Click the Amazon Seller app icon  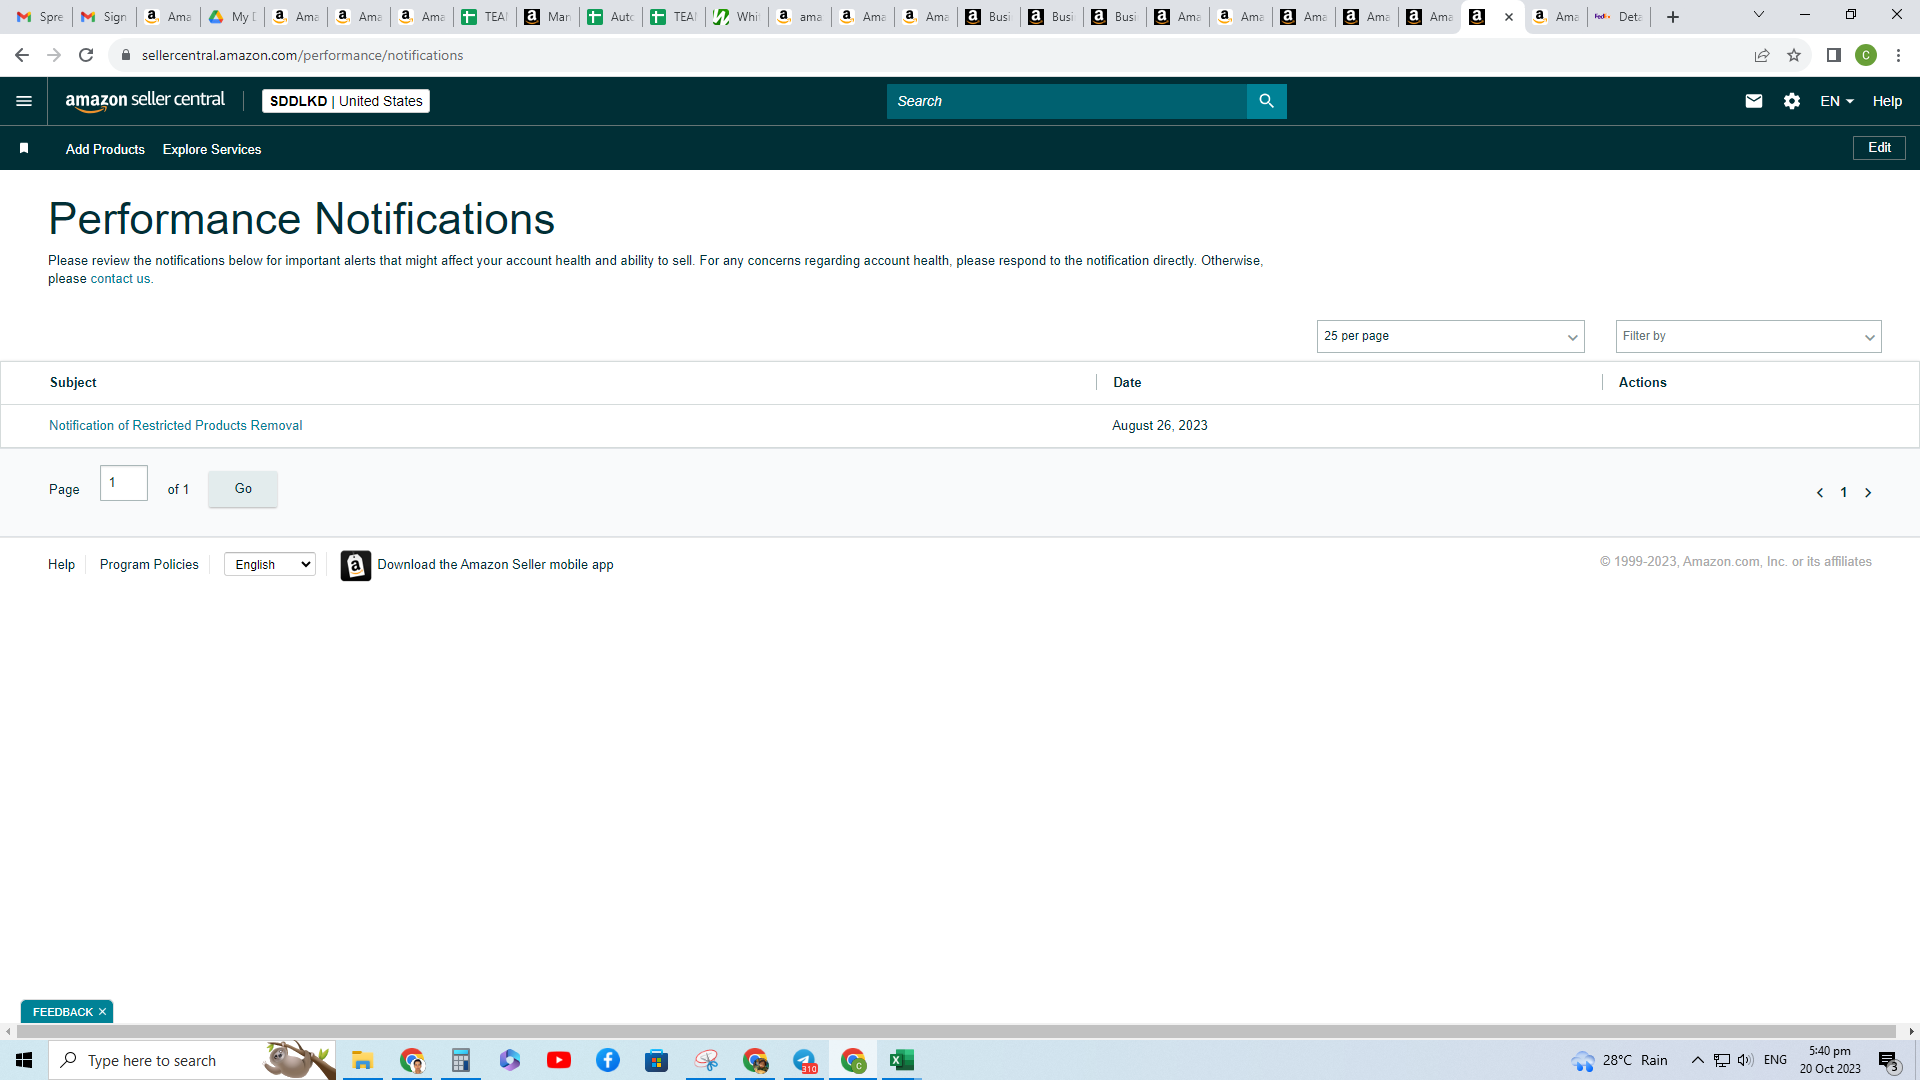pos(355,565)
